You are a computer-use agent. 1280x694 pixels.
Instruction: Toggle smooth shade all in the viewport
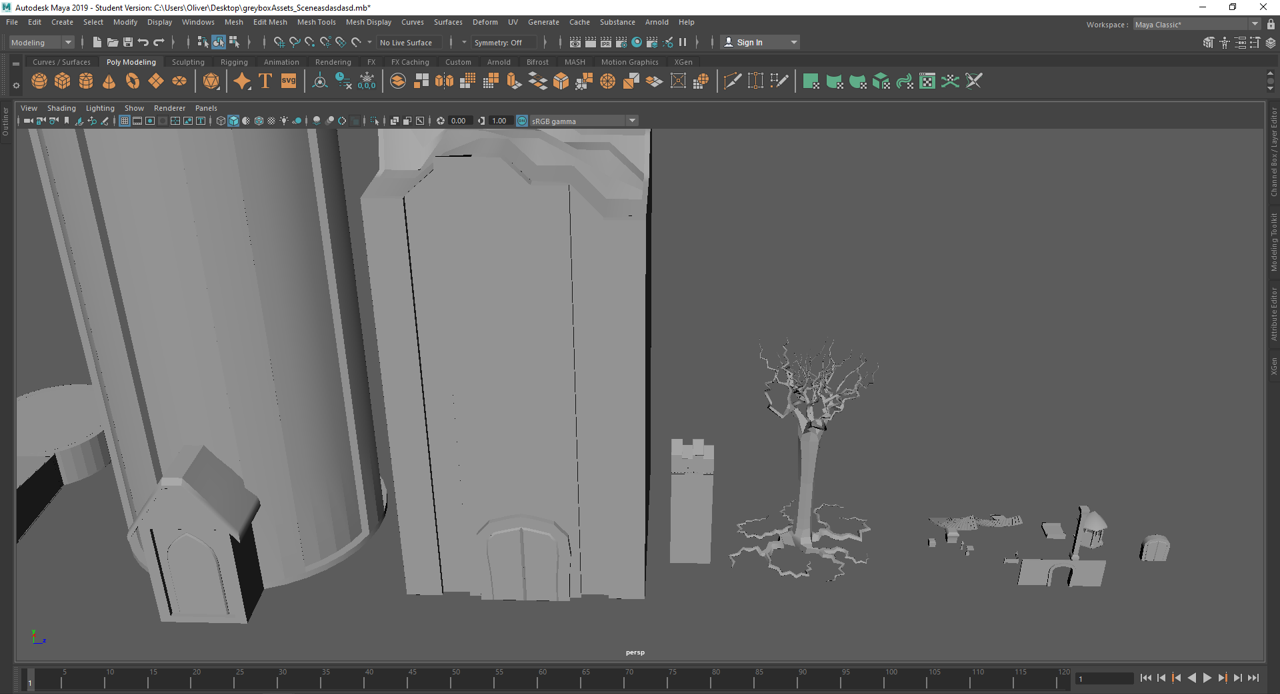click(233, 121)
